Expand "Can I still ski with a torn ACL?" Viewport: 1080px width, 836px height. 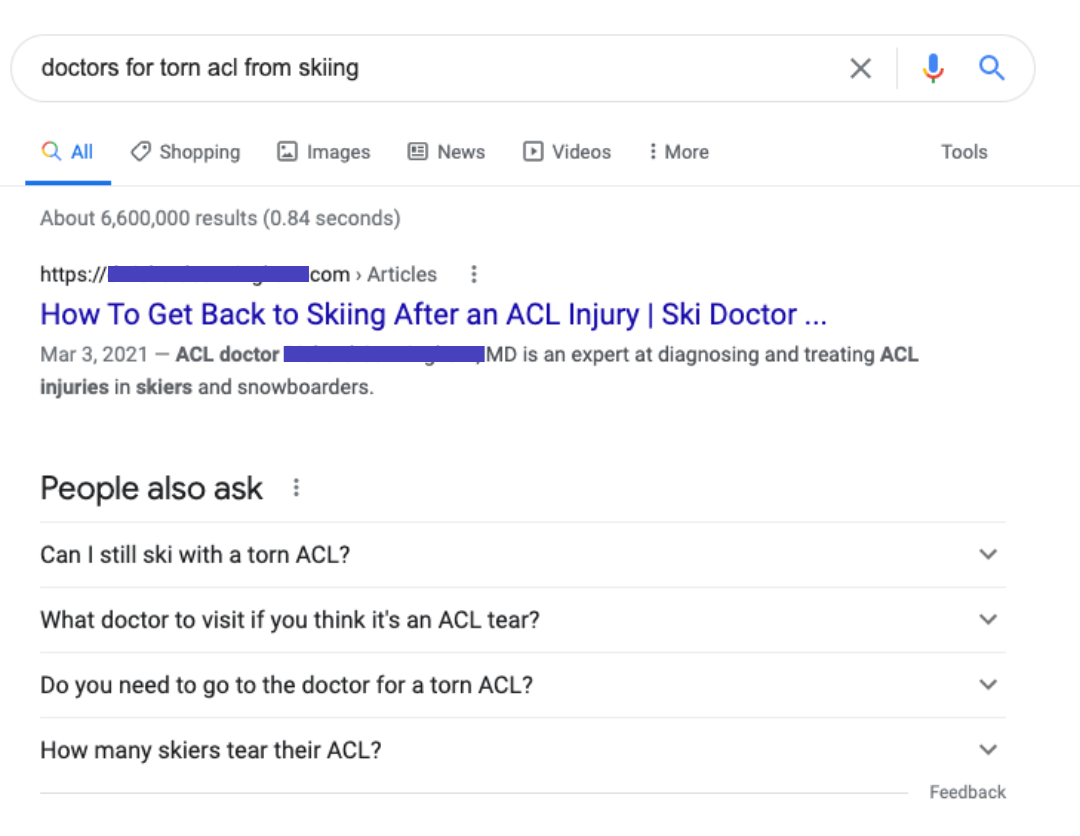click(x=988, y=554)
